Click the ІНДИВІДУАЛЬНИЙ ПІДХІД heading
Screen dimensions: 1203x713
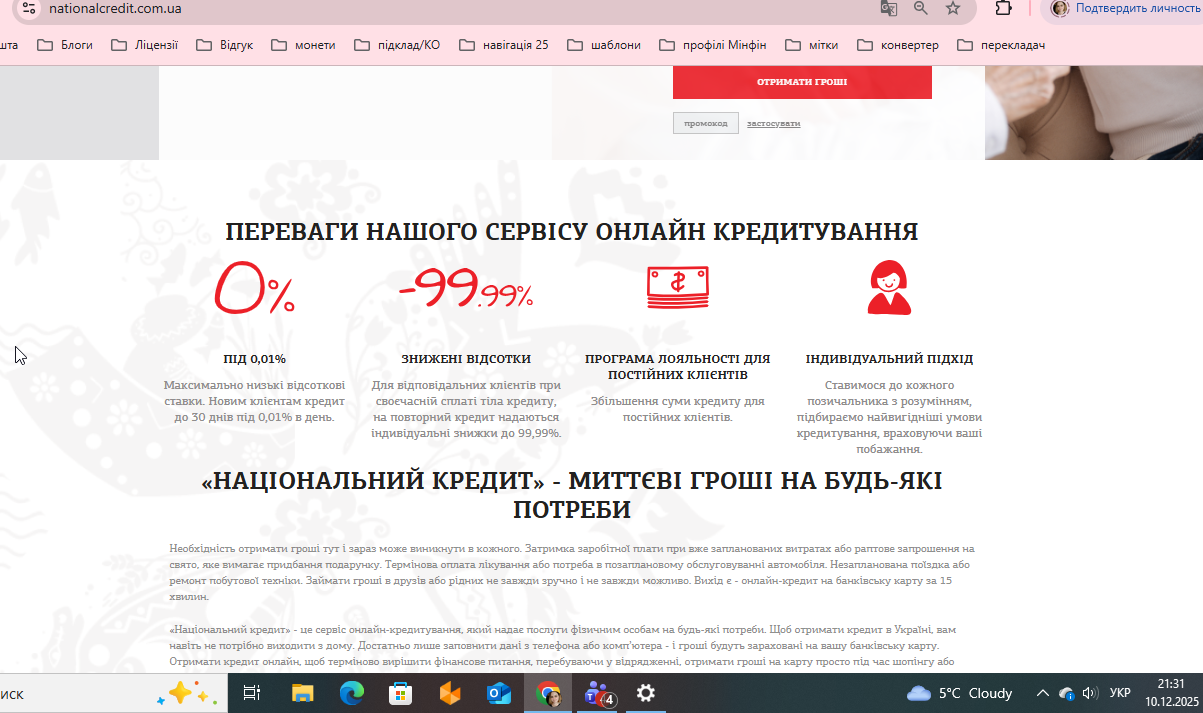tap(889, 359)
